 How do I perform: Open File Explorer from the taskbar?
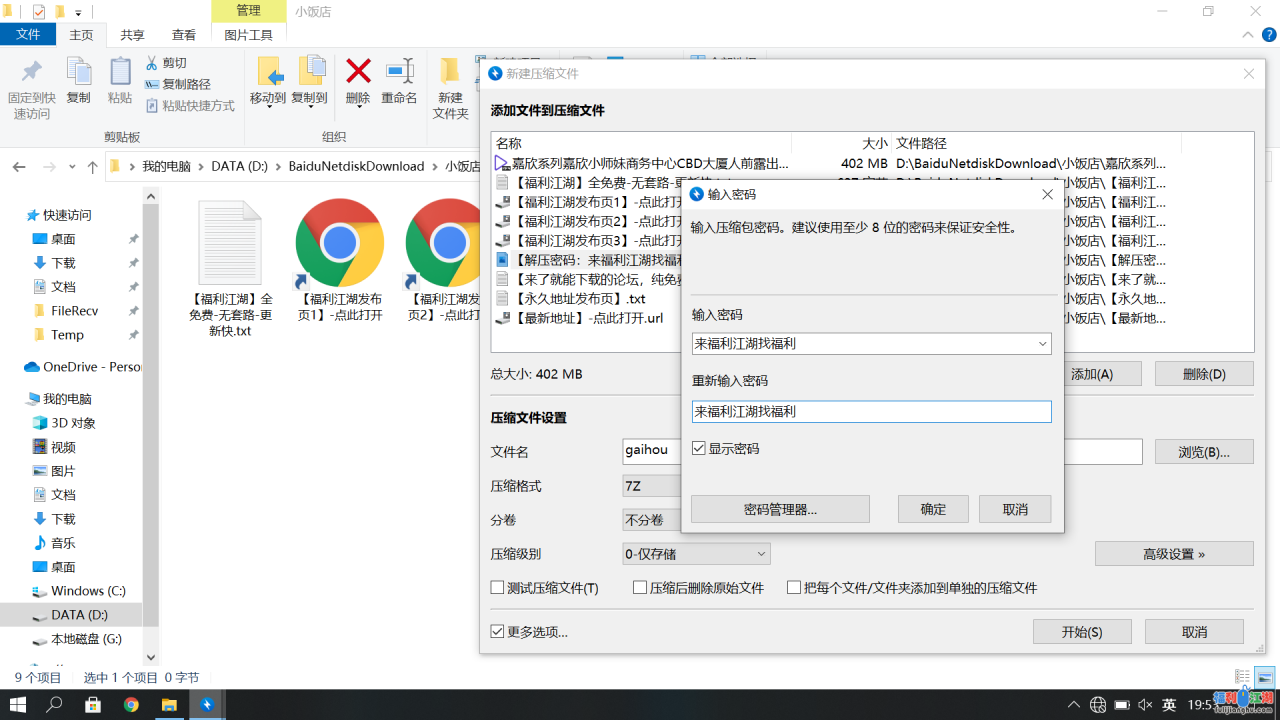pos(169,705)
